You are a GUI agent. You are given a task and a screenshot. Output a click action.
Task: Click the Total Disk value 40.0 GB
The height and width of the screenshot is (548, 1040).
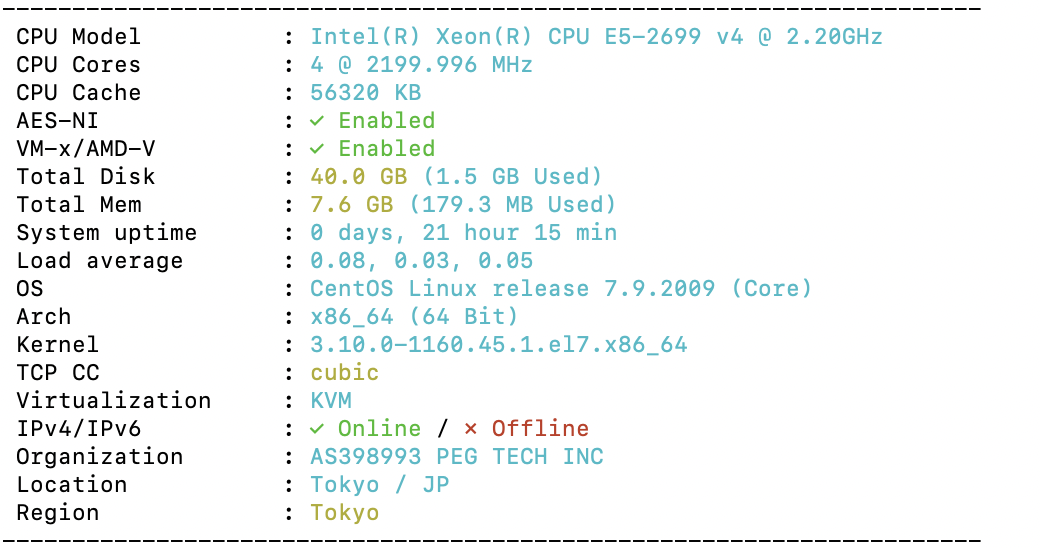(x=358, y=176)
